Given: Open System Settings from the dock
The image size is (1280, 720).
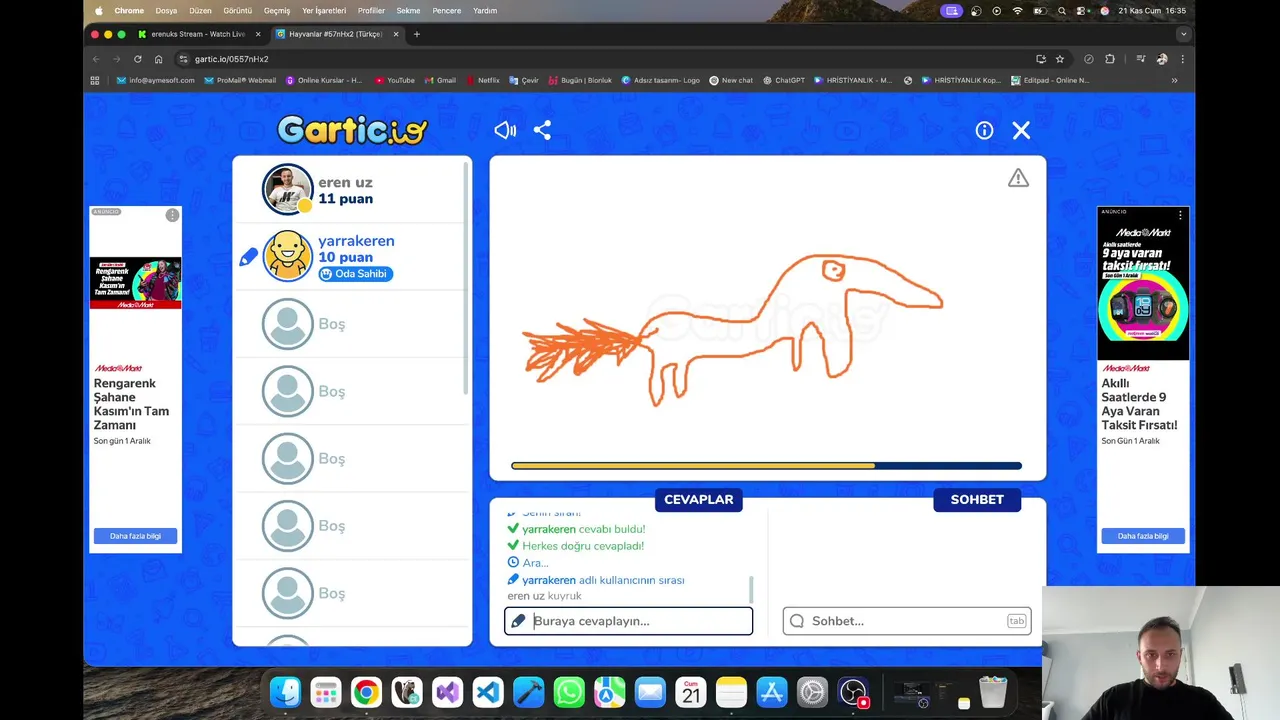Looking at the screenshot, I should [x=812, y=692].
